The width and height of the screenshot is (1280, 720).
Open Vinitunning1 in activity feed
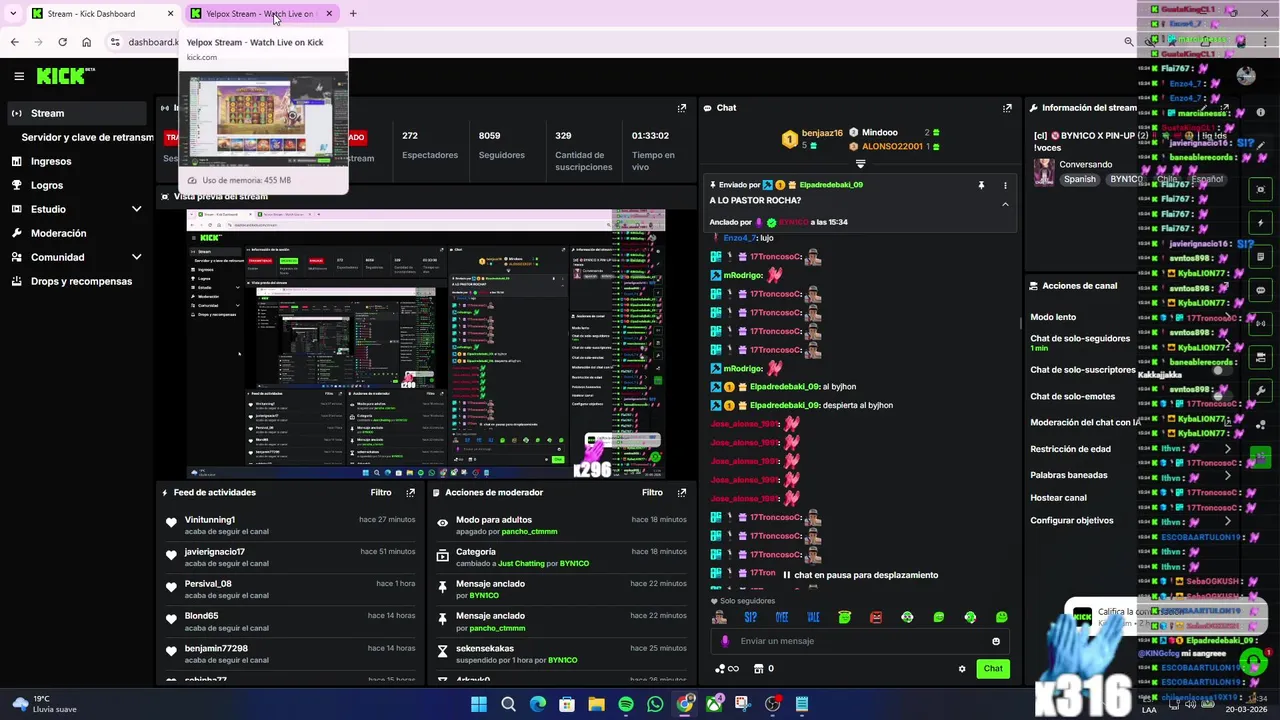(x=209, y=520)
